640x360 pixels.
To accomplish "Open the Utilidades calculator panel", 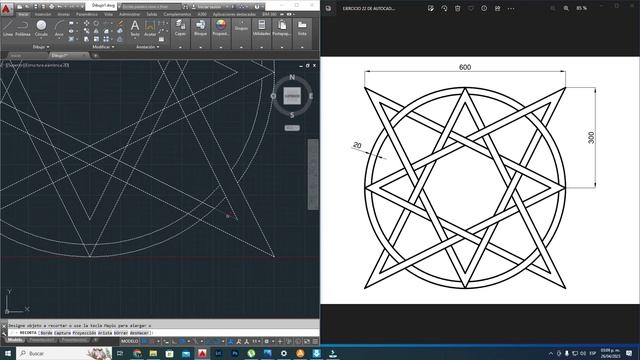I will click(x=262, y=27).
